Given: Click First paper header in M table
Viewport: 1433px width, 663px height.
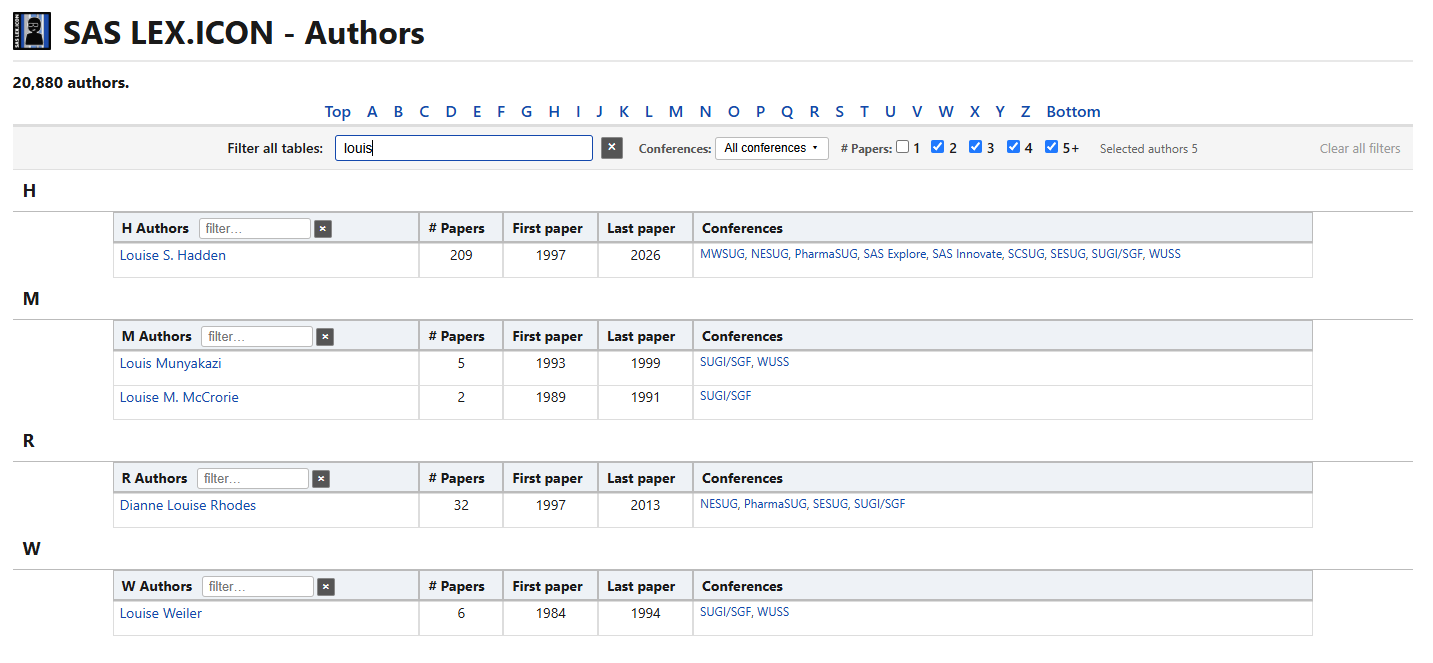Looking at the screenshot, I should pos(548,337).
